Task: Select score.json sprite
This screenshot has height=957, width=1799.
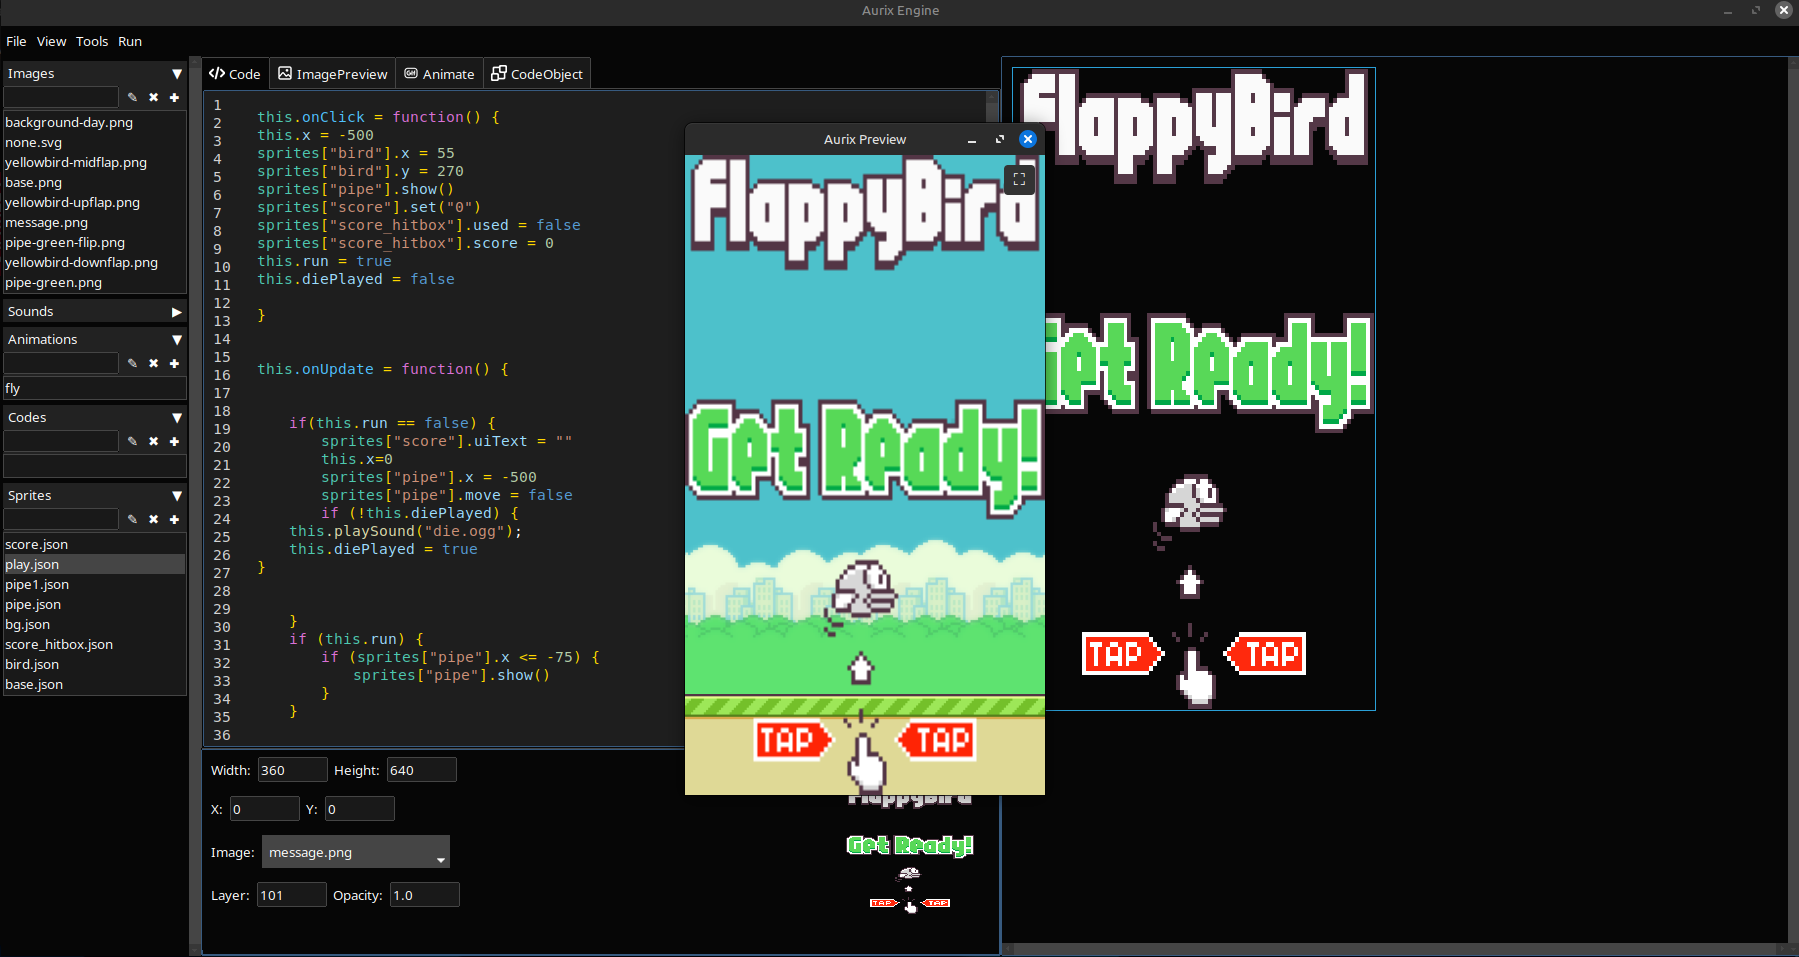Action: (95, 544)
